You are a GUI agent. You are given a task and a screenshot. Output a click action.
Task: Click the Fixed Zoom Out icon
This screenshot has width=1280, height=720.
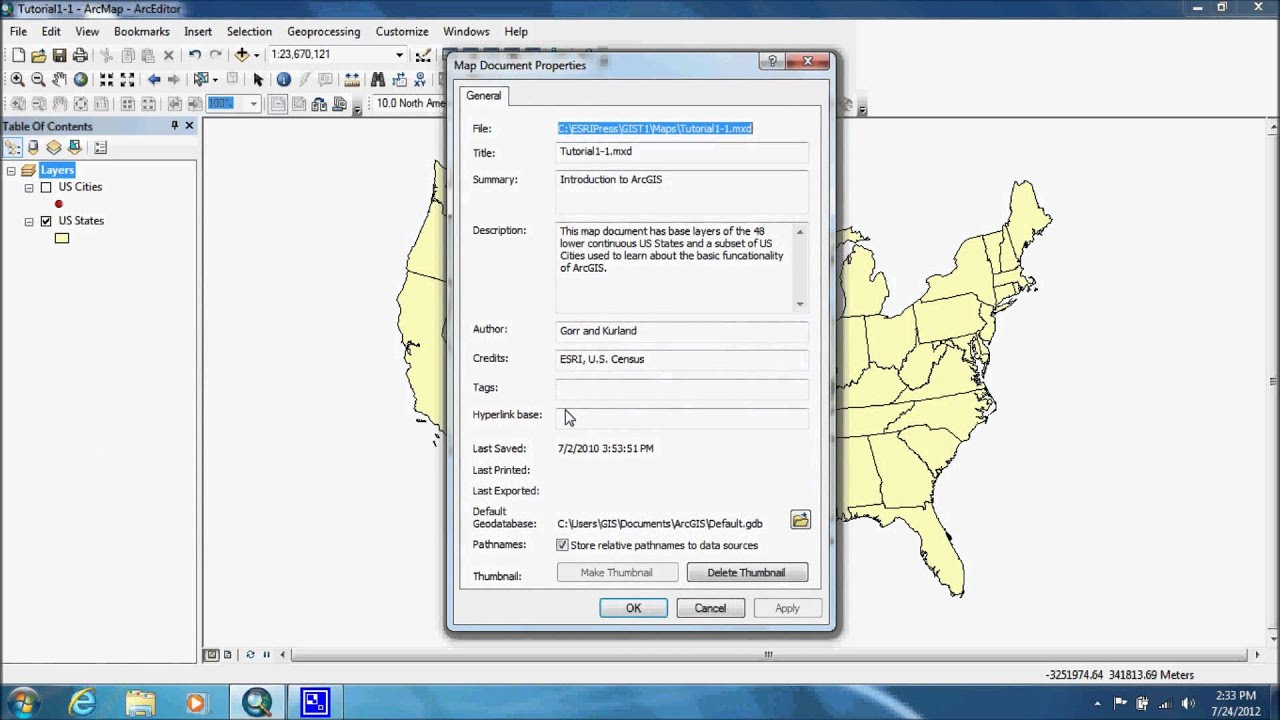click(x=127, y=79)
